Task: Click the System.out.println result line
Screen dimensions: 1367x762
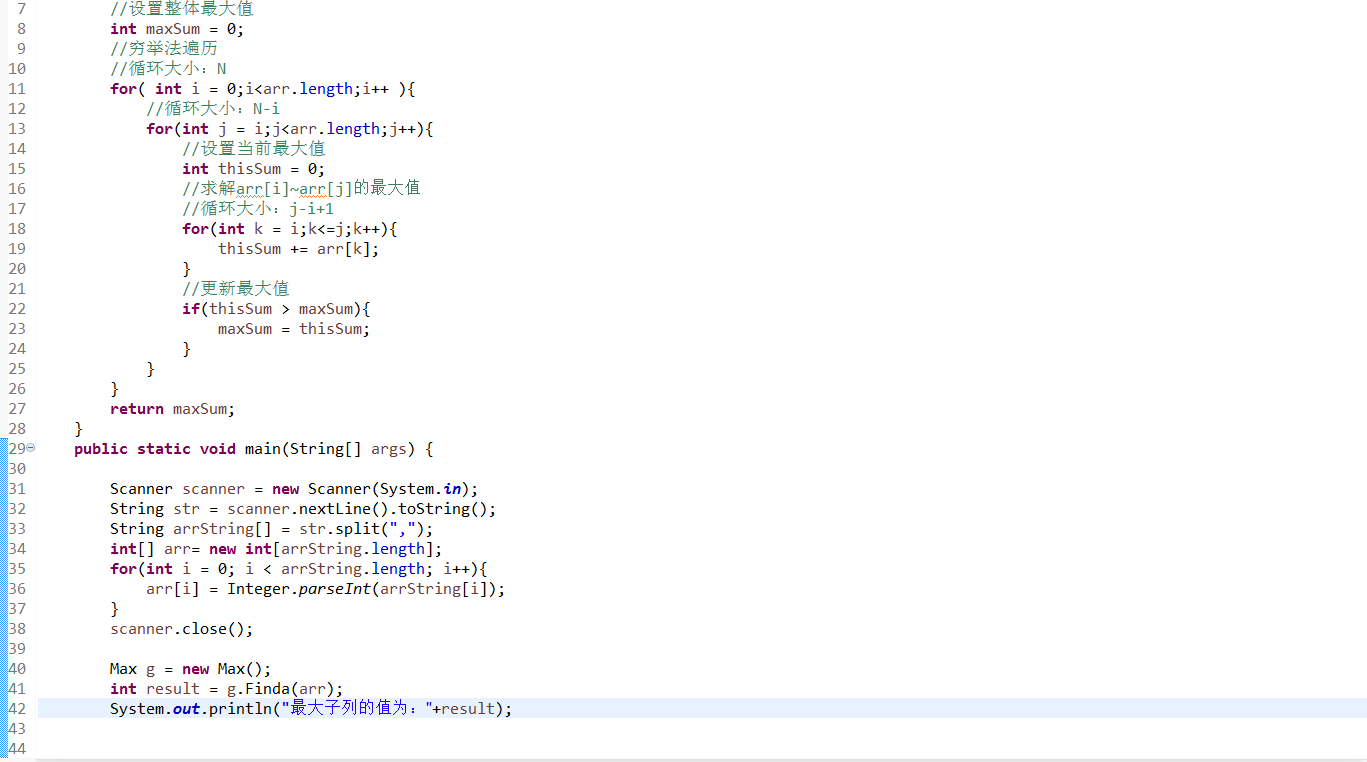Action: (x=311, y=709)
